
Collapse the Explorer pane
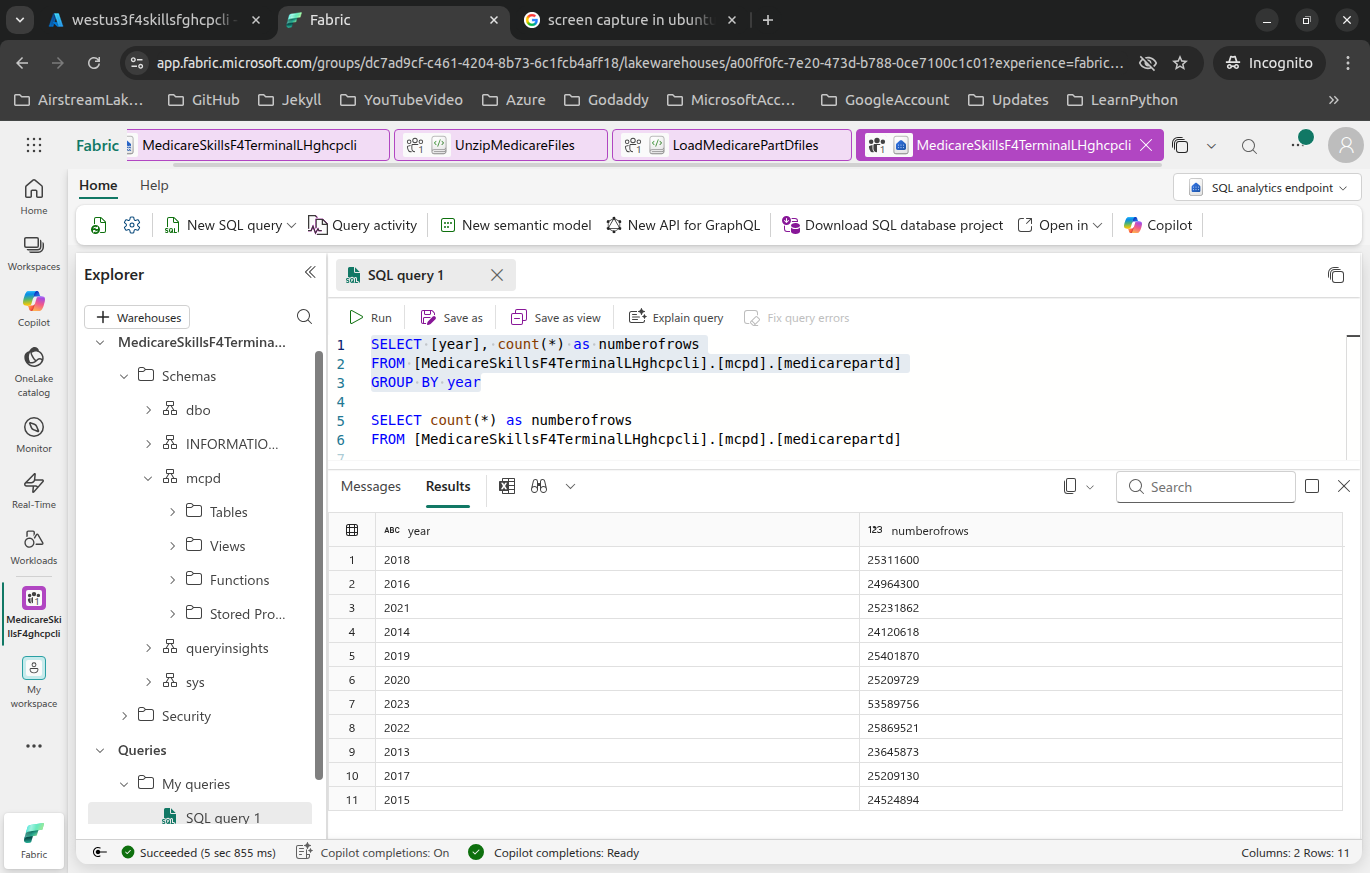(310, 273)
